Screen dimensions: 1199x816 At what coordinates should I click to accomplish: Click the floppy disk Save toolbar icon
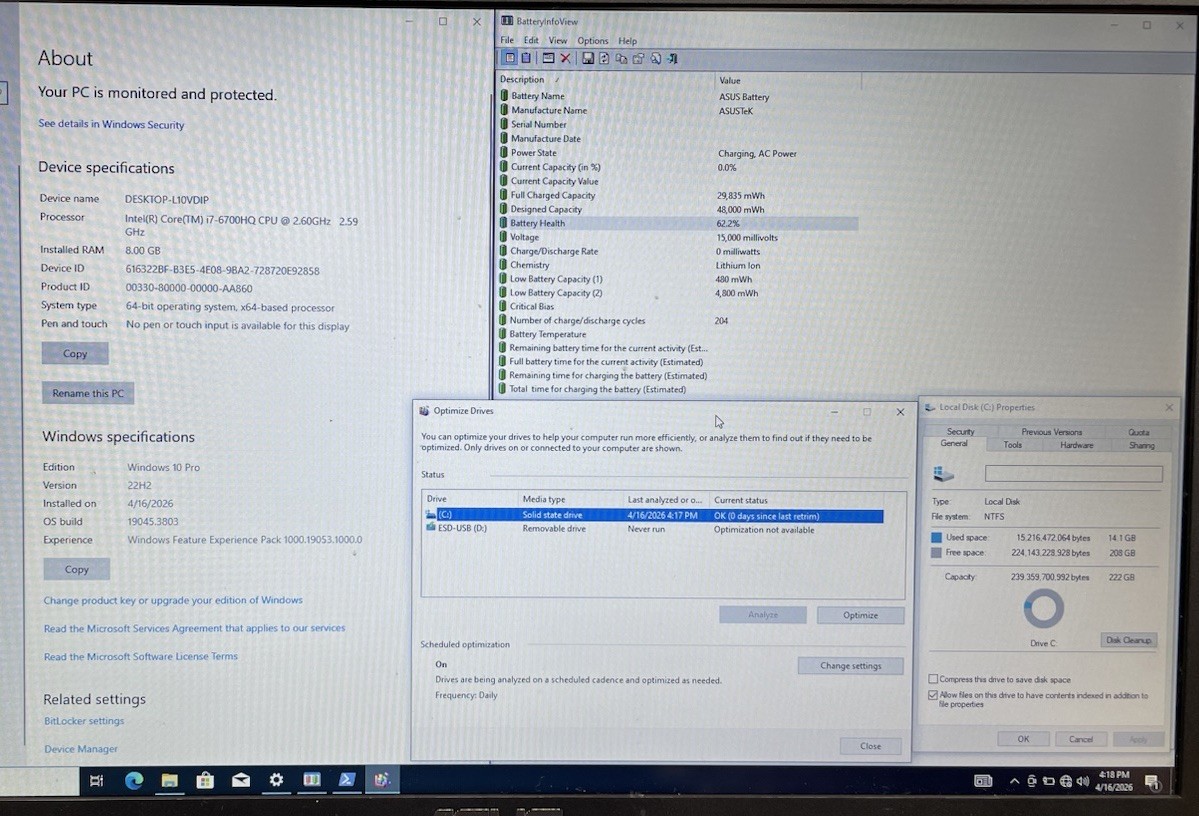tap(587, 58)
